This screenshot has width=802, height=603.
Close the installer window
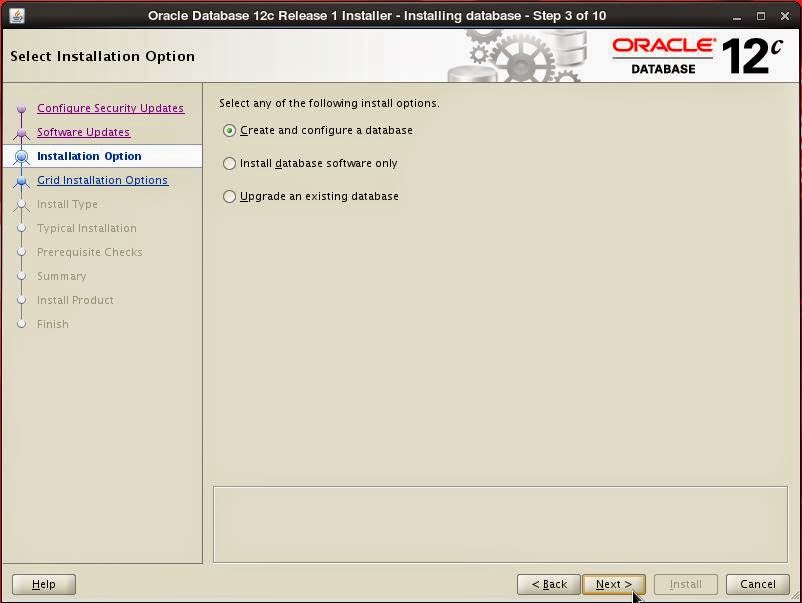point(785,16)
